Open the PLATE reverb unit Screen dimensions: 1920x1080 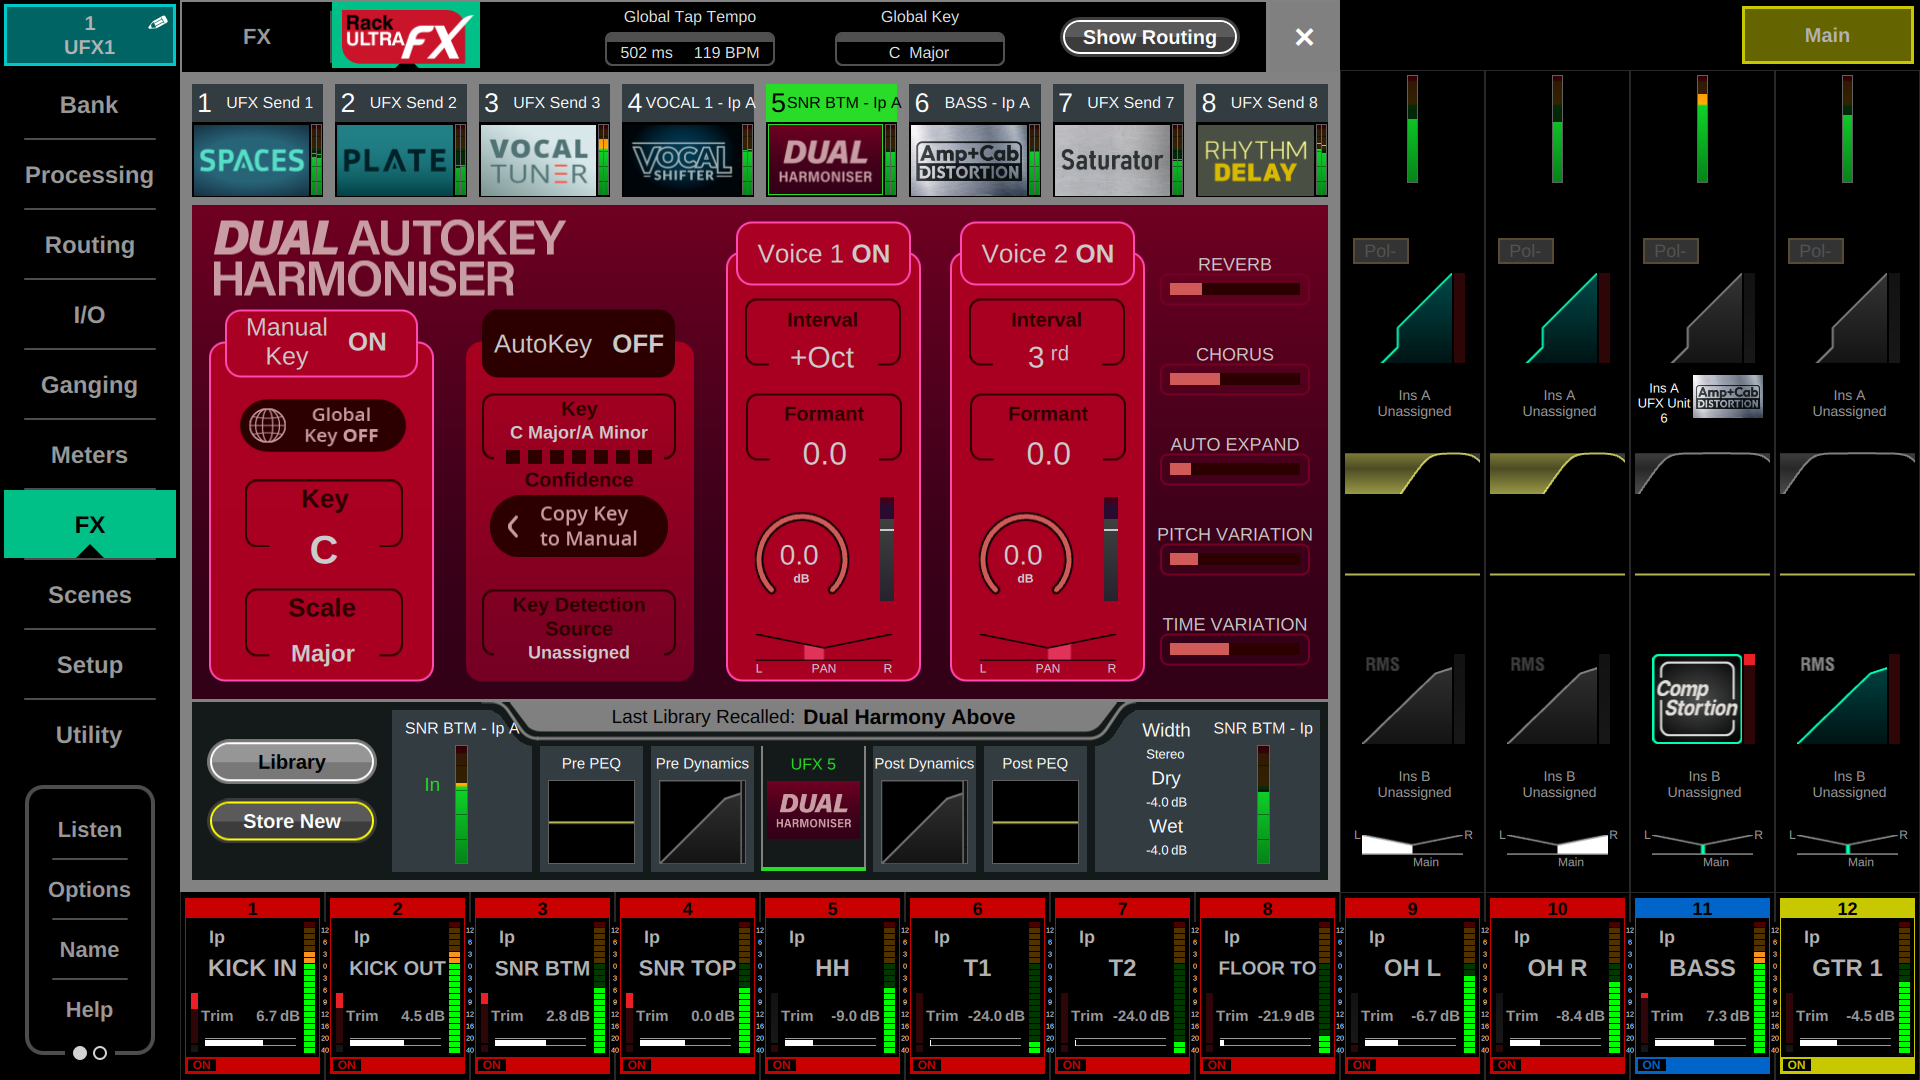pyautogui.click(x=394, y=160)
